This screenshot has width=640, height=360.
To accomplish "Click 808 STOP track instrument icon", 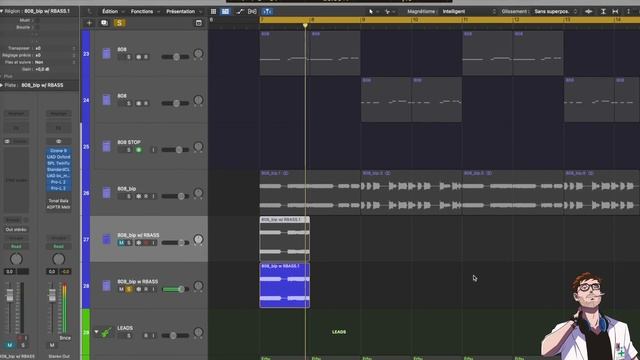I will (106, 147).
